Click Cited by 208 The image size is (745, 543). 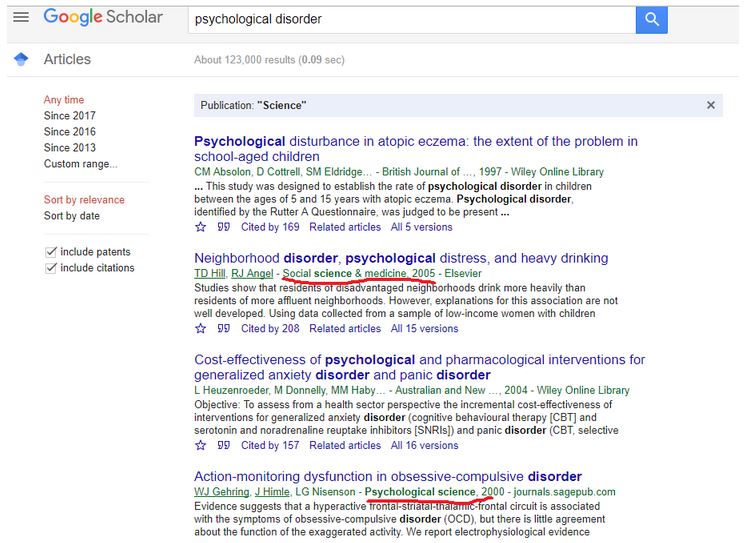270,329
